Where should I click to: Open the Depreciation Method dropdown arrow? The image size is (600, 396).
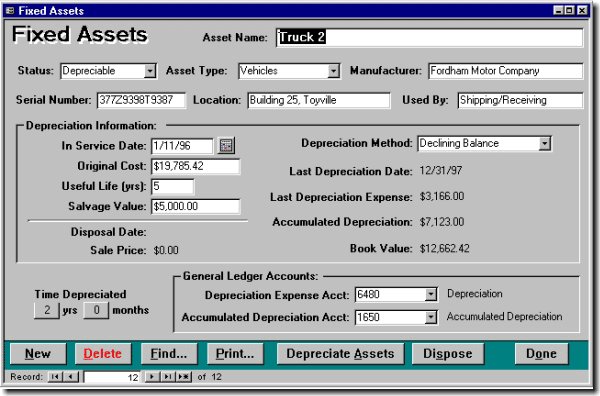(545, 143)
